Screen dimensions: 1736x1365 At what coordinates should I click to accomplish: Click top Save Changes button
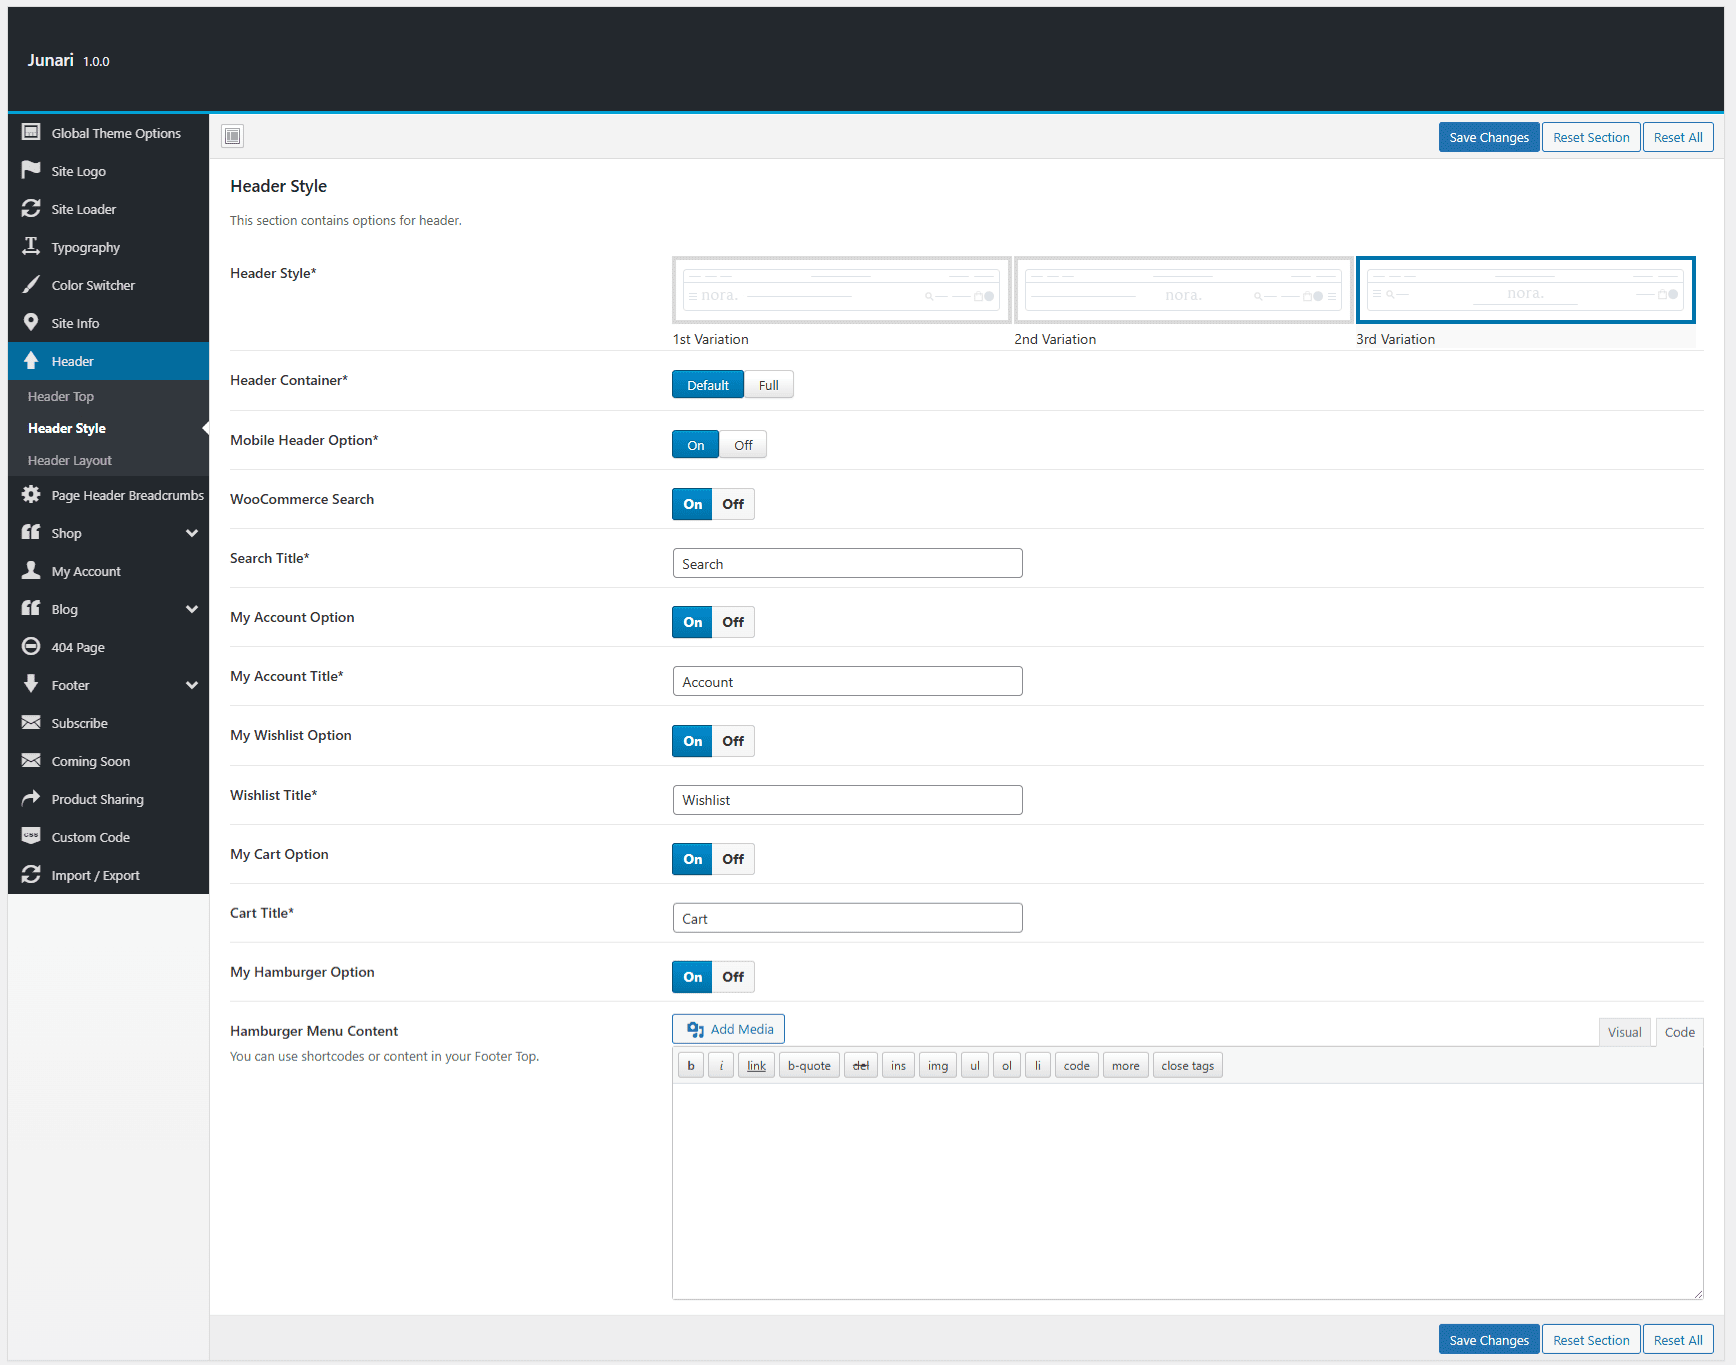(x=1488, y=137)
